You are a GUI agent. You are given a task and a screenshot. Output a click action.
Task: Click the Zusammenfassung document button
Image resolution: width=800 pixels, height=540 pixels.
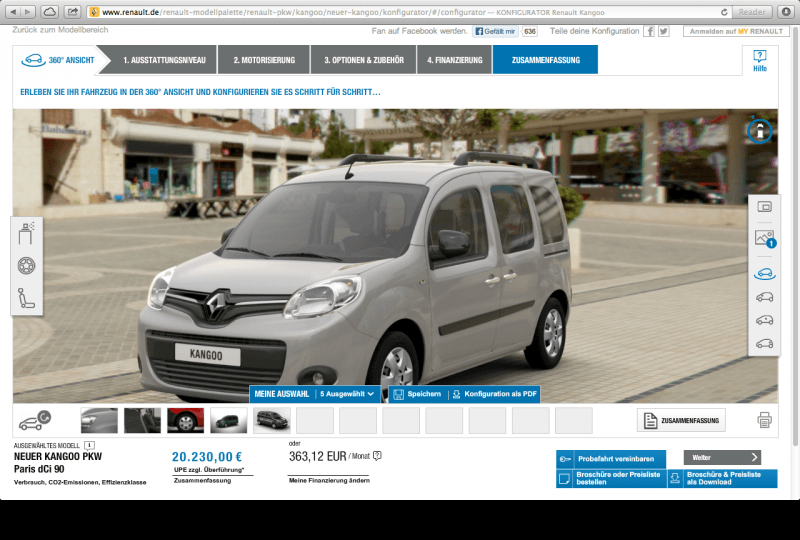point(681,421)
